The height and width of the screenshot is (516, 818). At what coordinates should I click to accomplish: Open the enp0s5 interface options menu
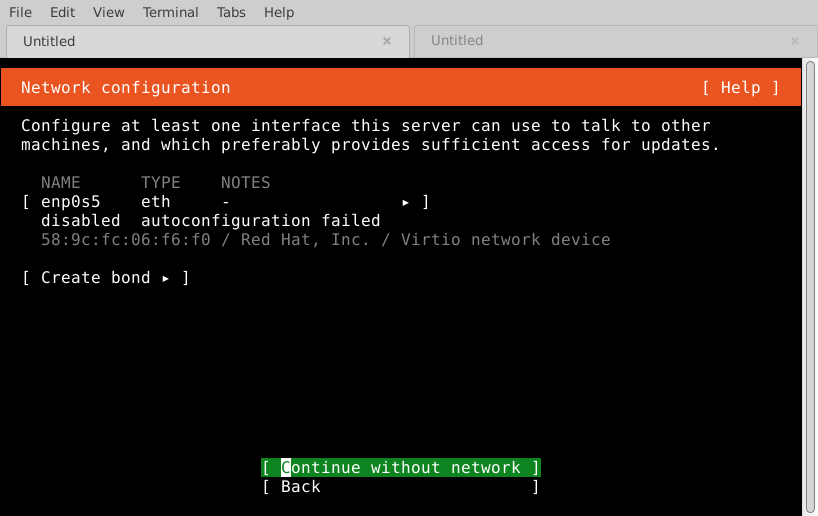225,202
